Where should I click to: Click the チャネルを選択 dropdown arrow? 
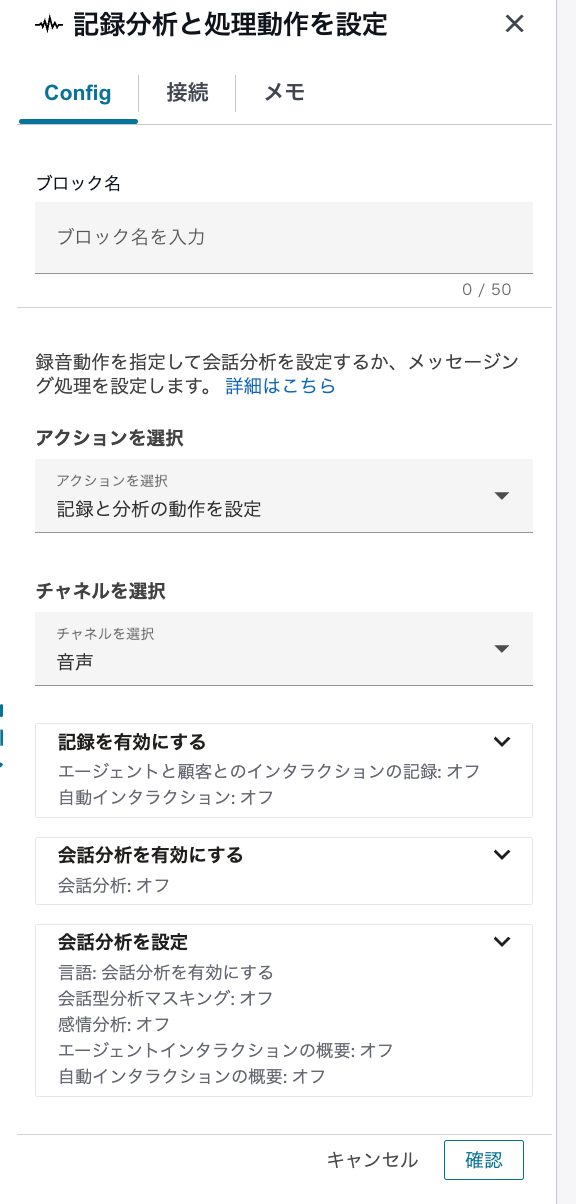coord(502,648)
